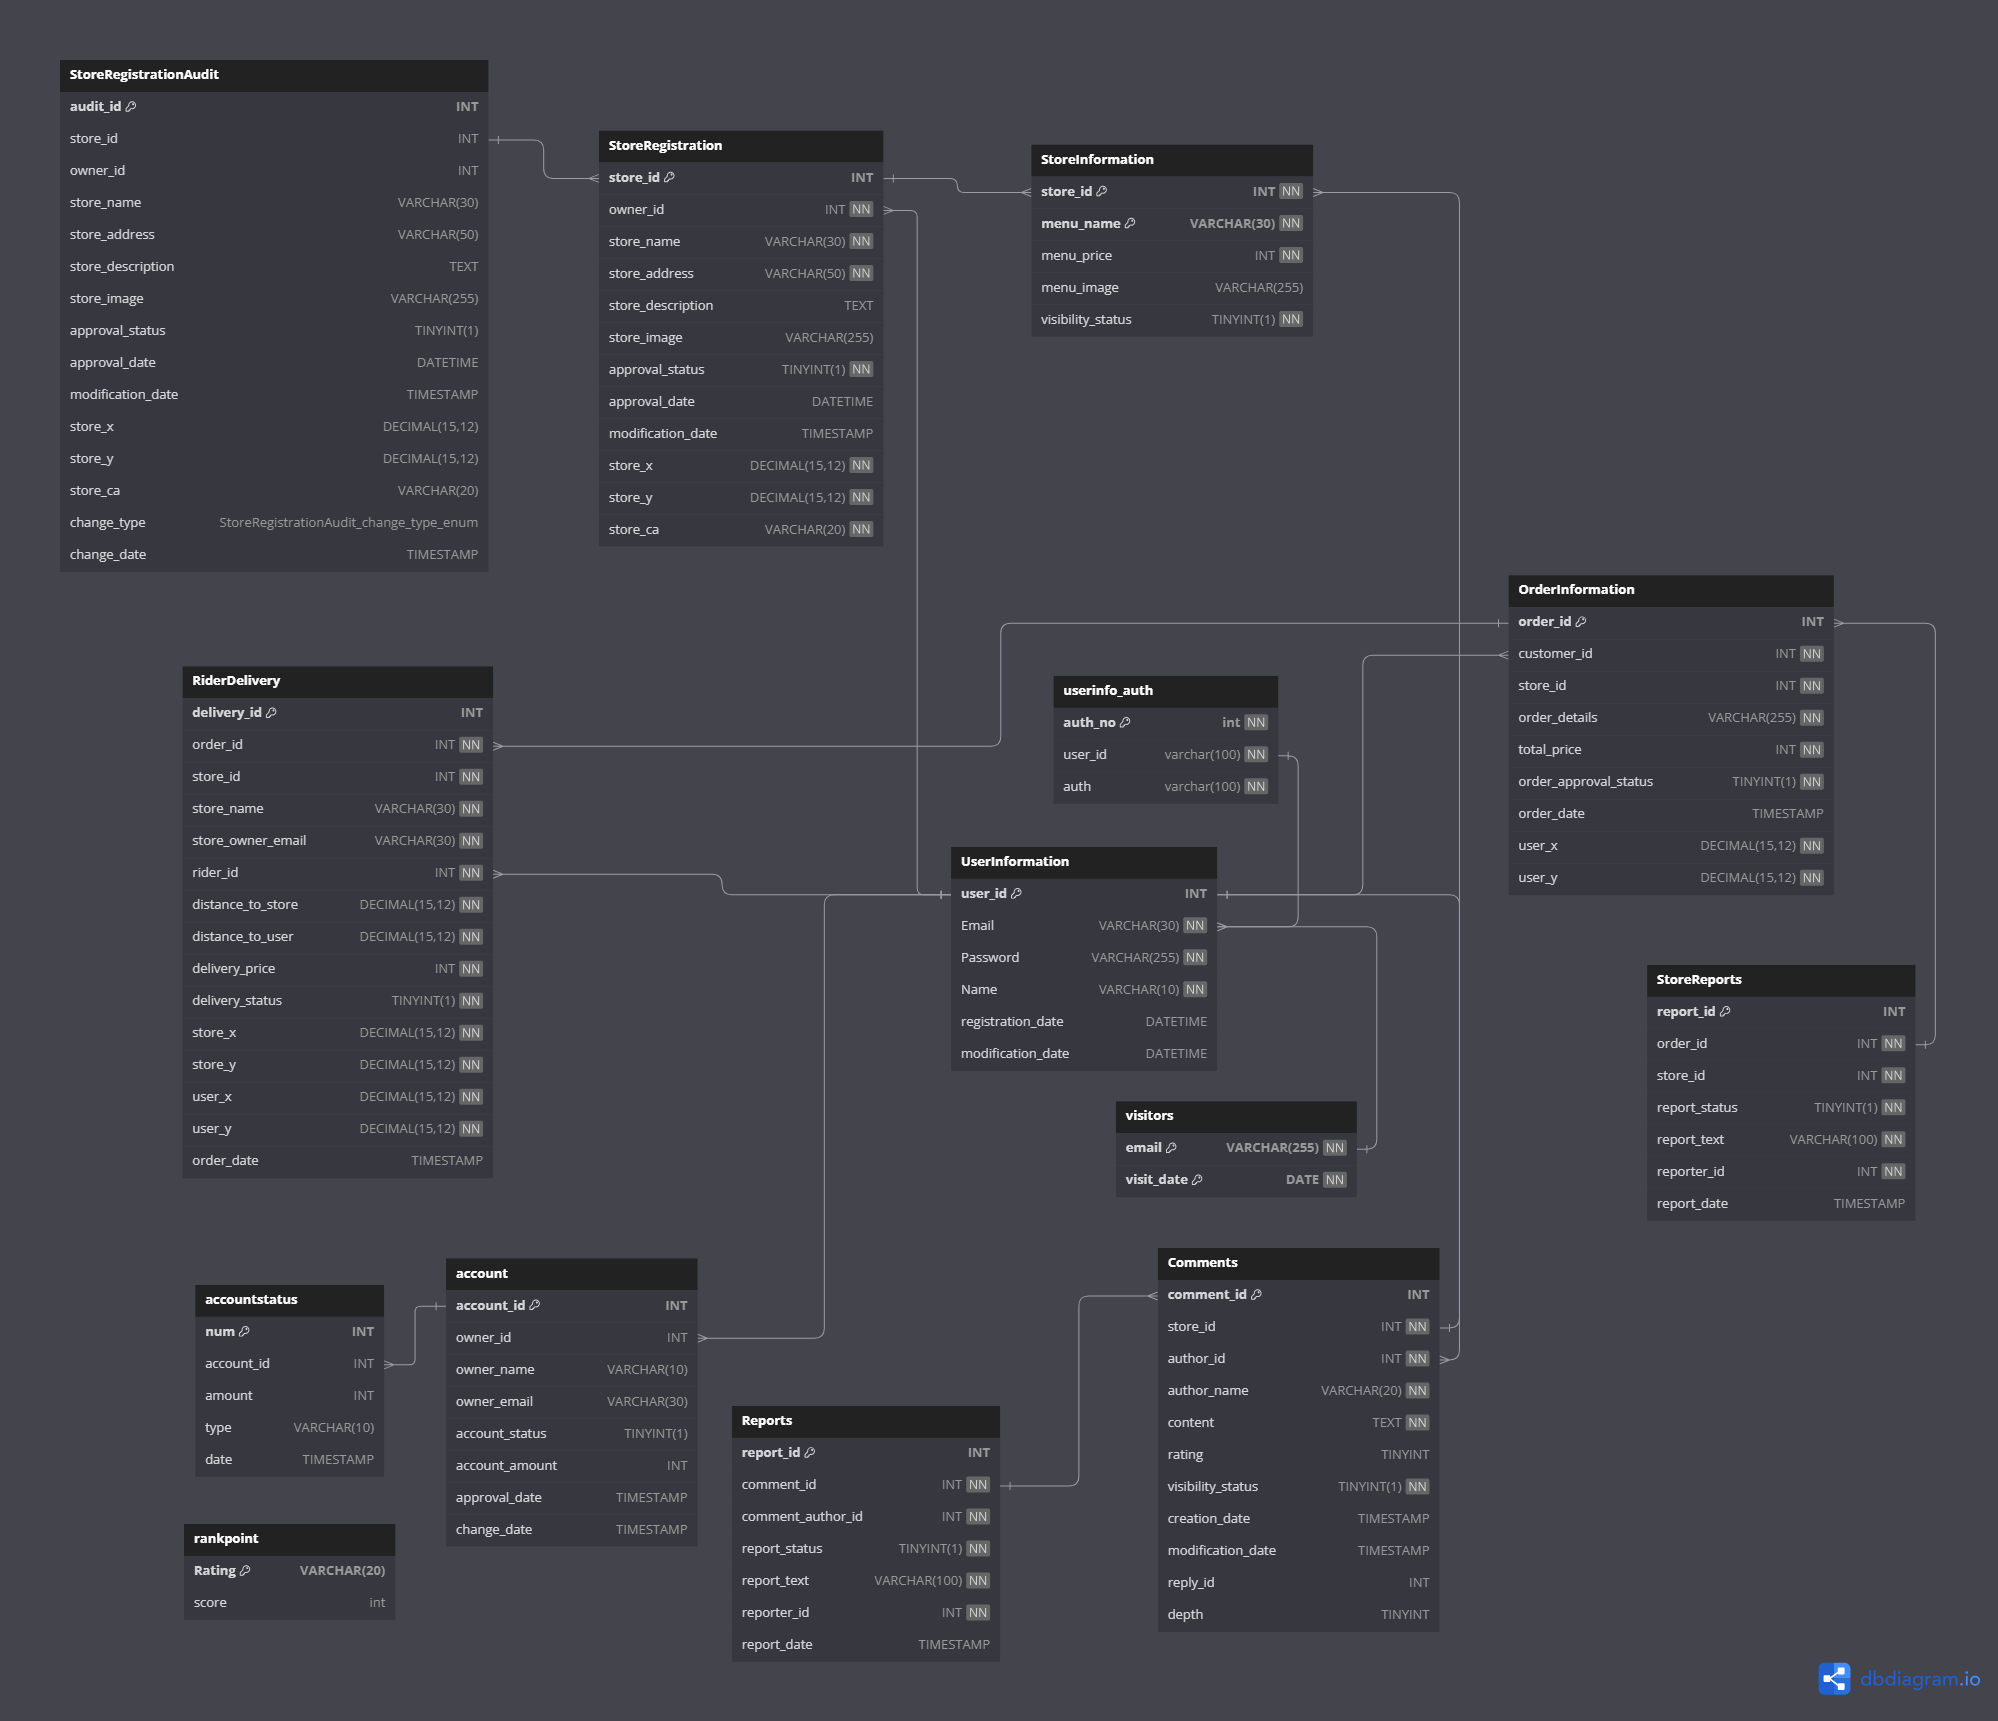
Task: Click key icon beside menu_name field
Action: click(x=1130, y=223)
